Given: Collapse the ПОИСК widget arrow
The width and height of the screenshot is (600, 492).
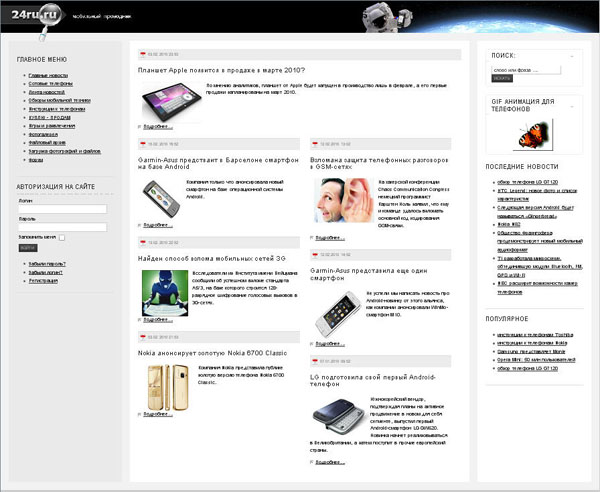Looking at the screenshot, I should point(572,56).
